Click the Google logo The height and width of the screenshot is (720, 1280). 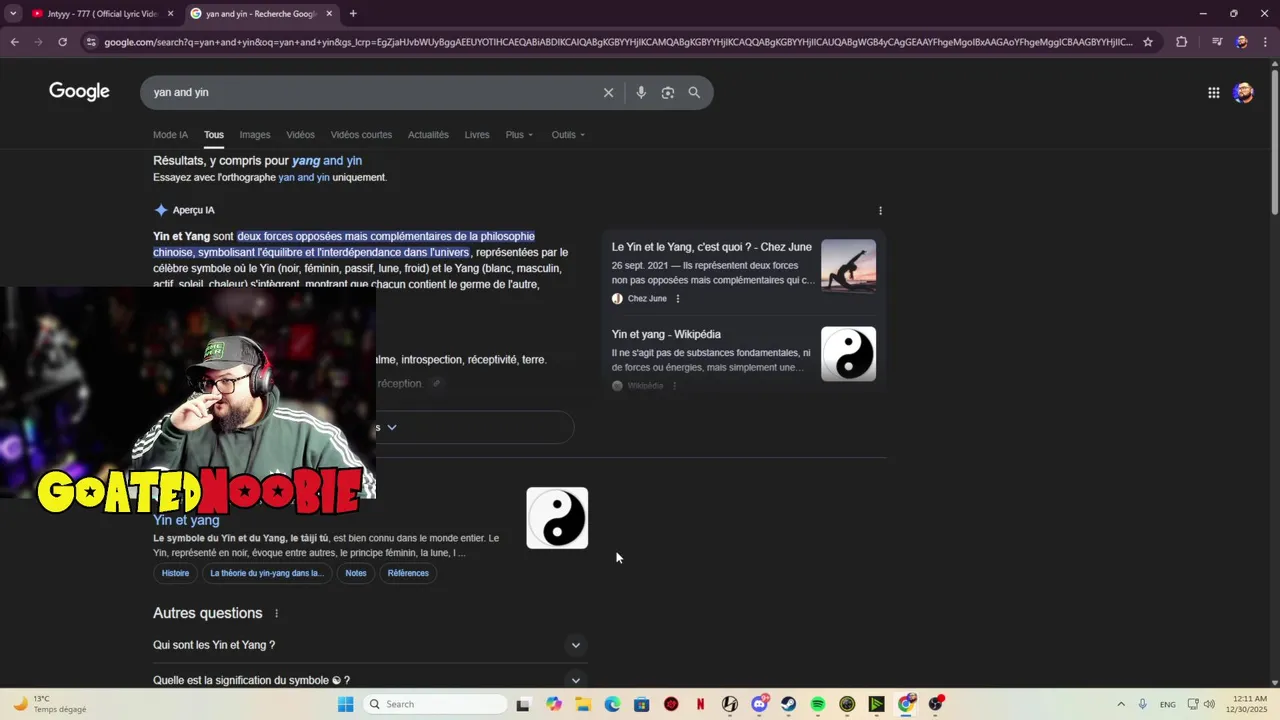tap(79, 92)
